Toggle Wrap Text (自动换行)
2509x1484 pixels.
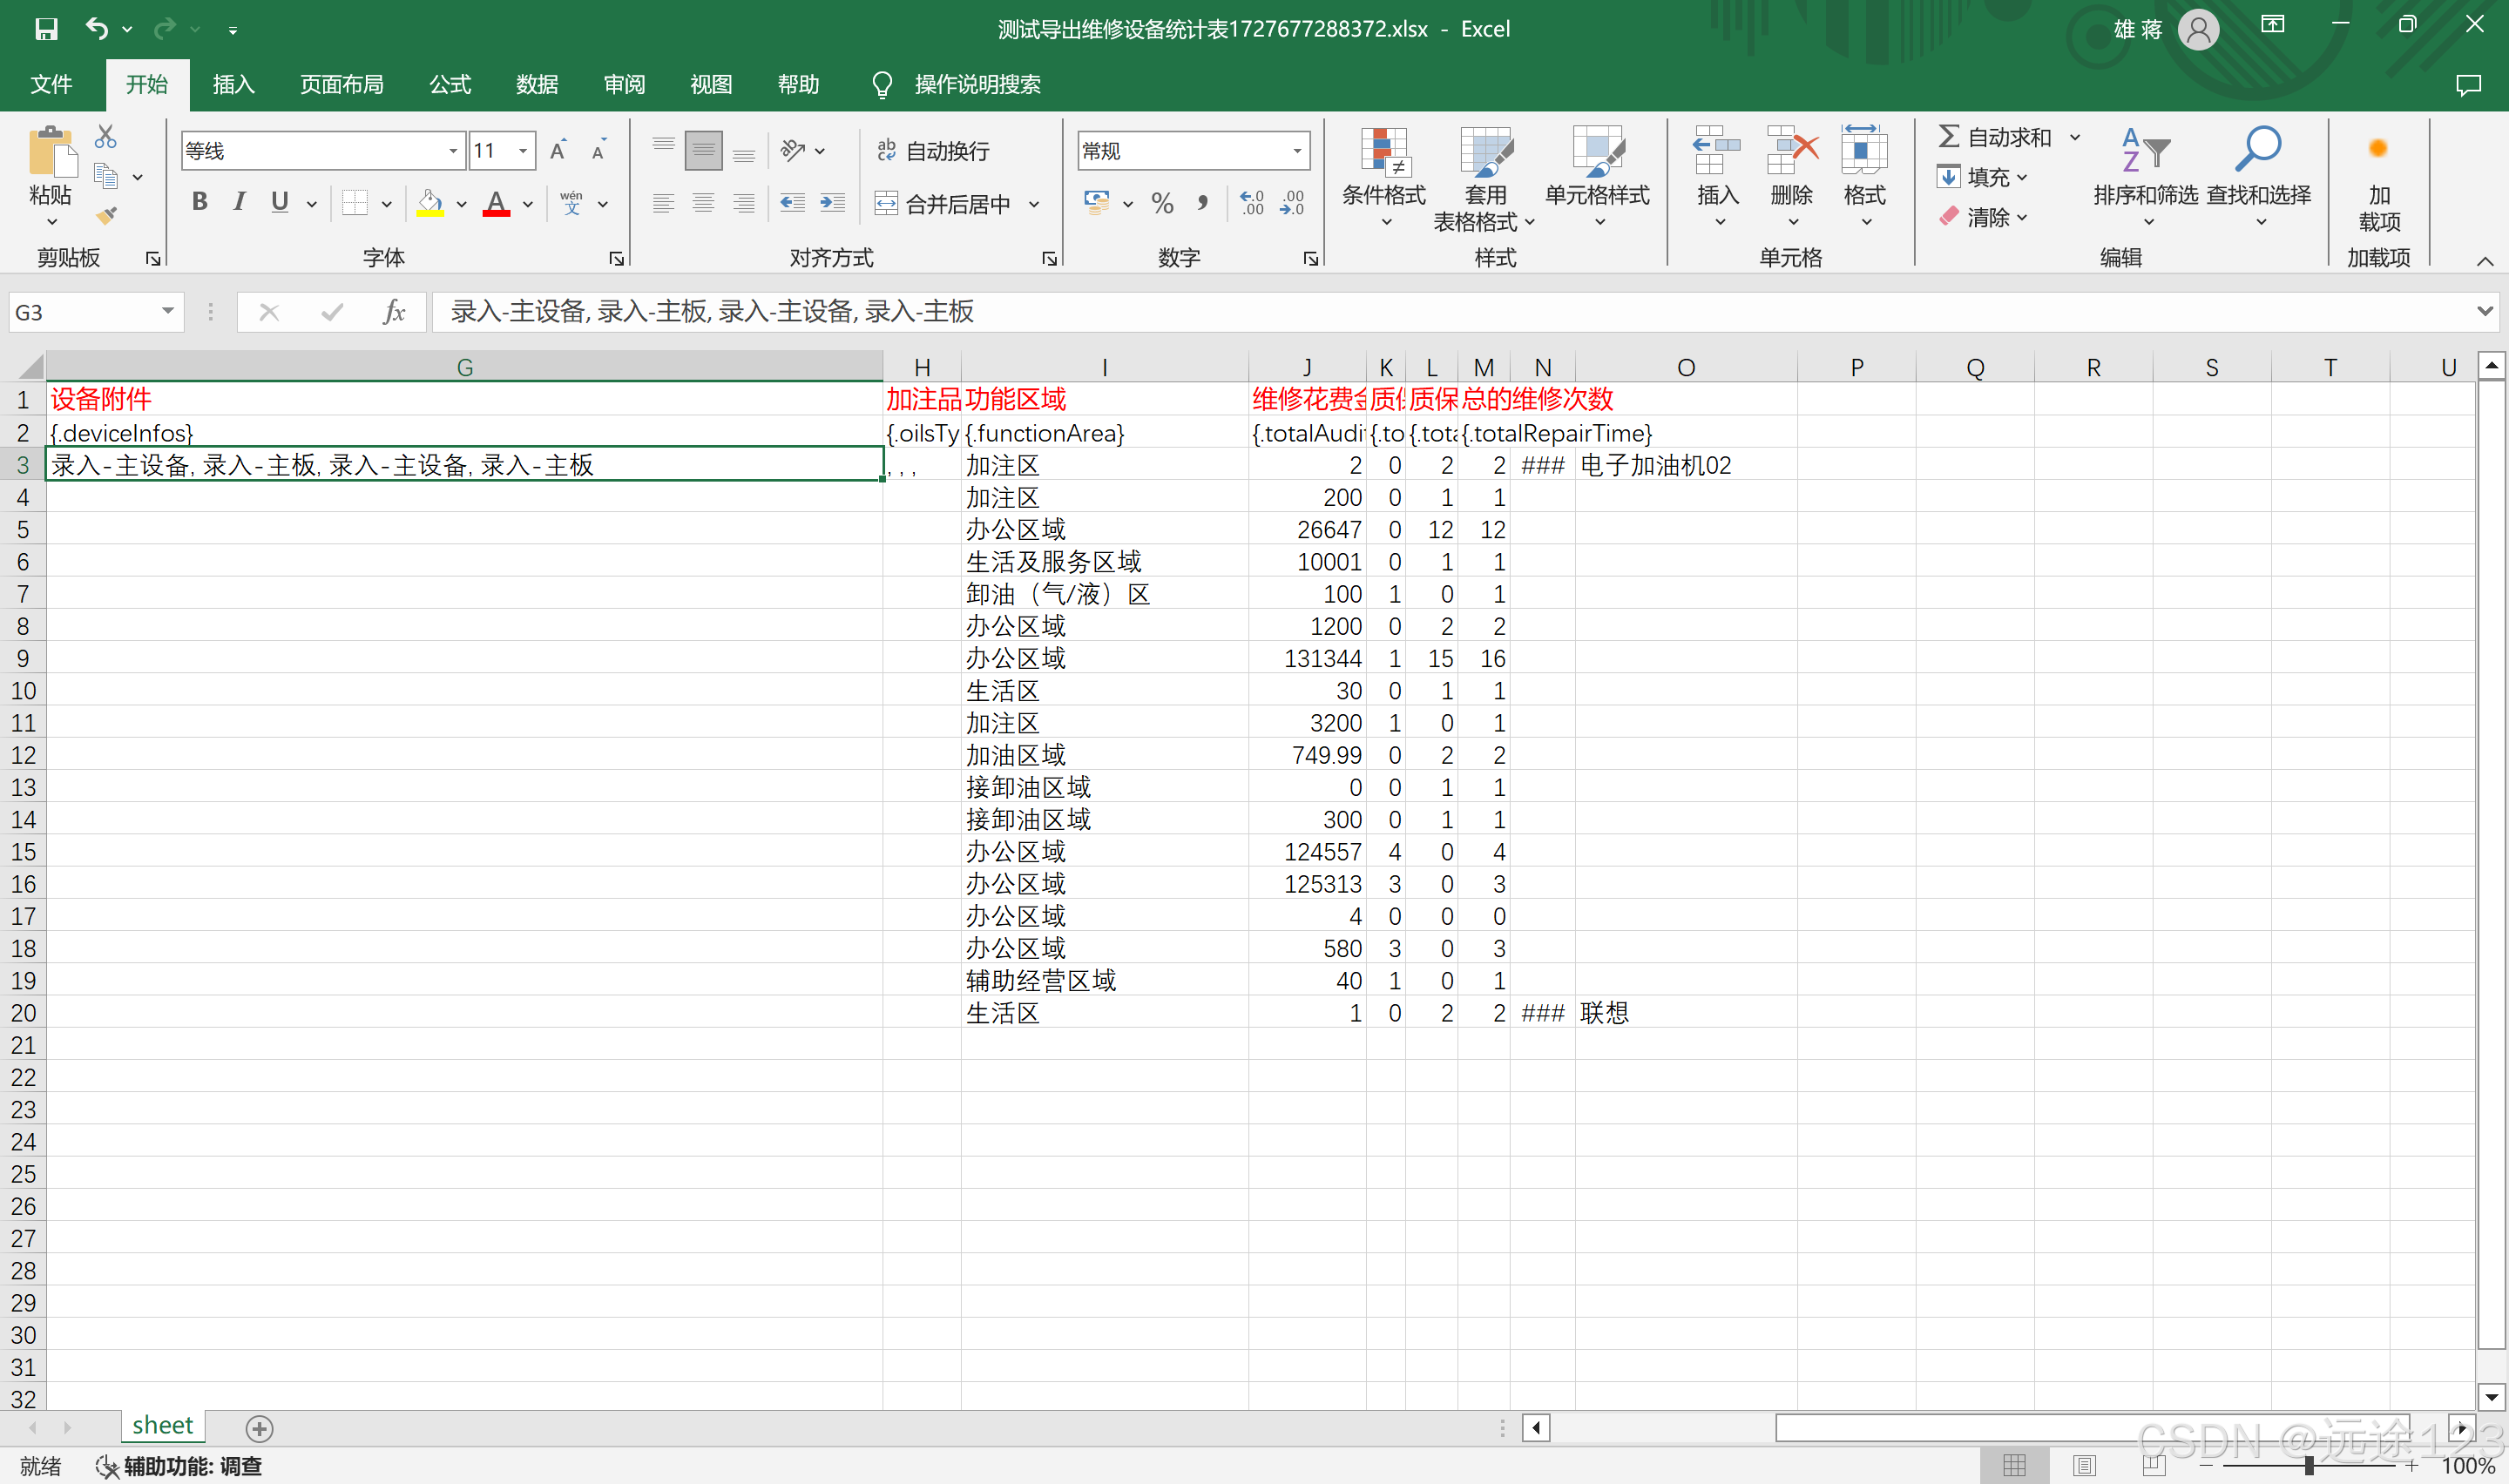933,151
